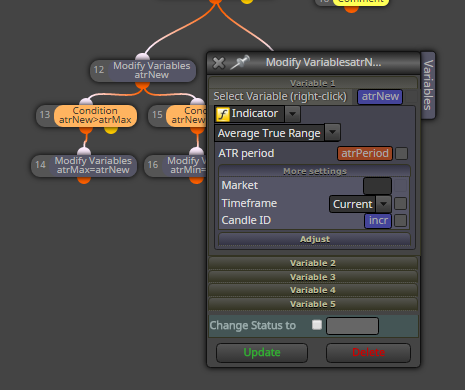The image size is (465, 390).
Task: Select node 12 Modify Variables atrNew
Action: point(143,70)
